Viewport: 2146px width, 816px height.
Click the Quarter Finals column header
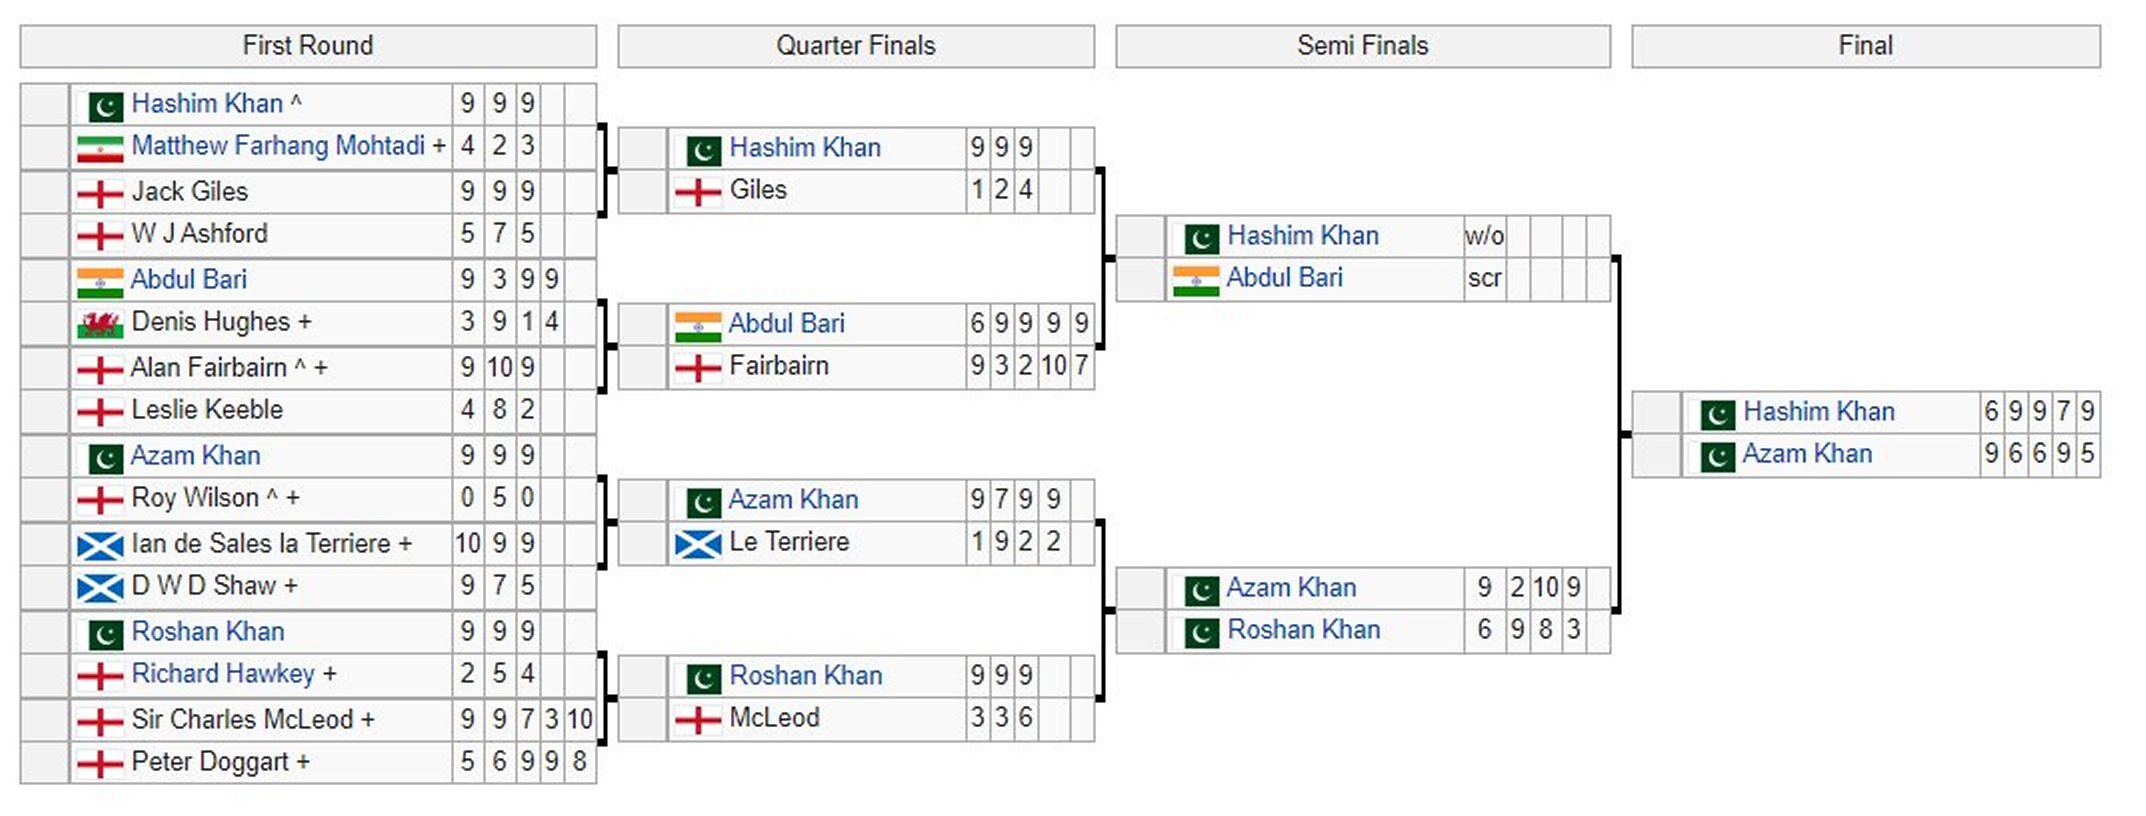click(856, 46)
